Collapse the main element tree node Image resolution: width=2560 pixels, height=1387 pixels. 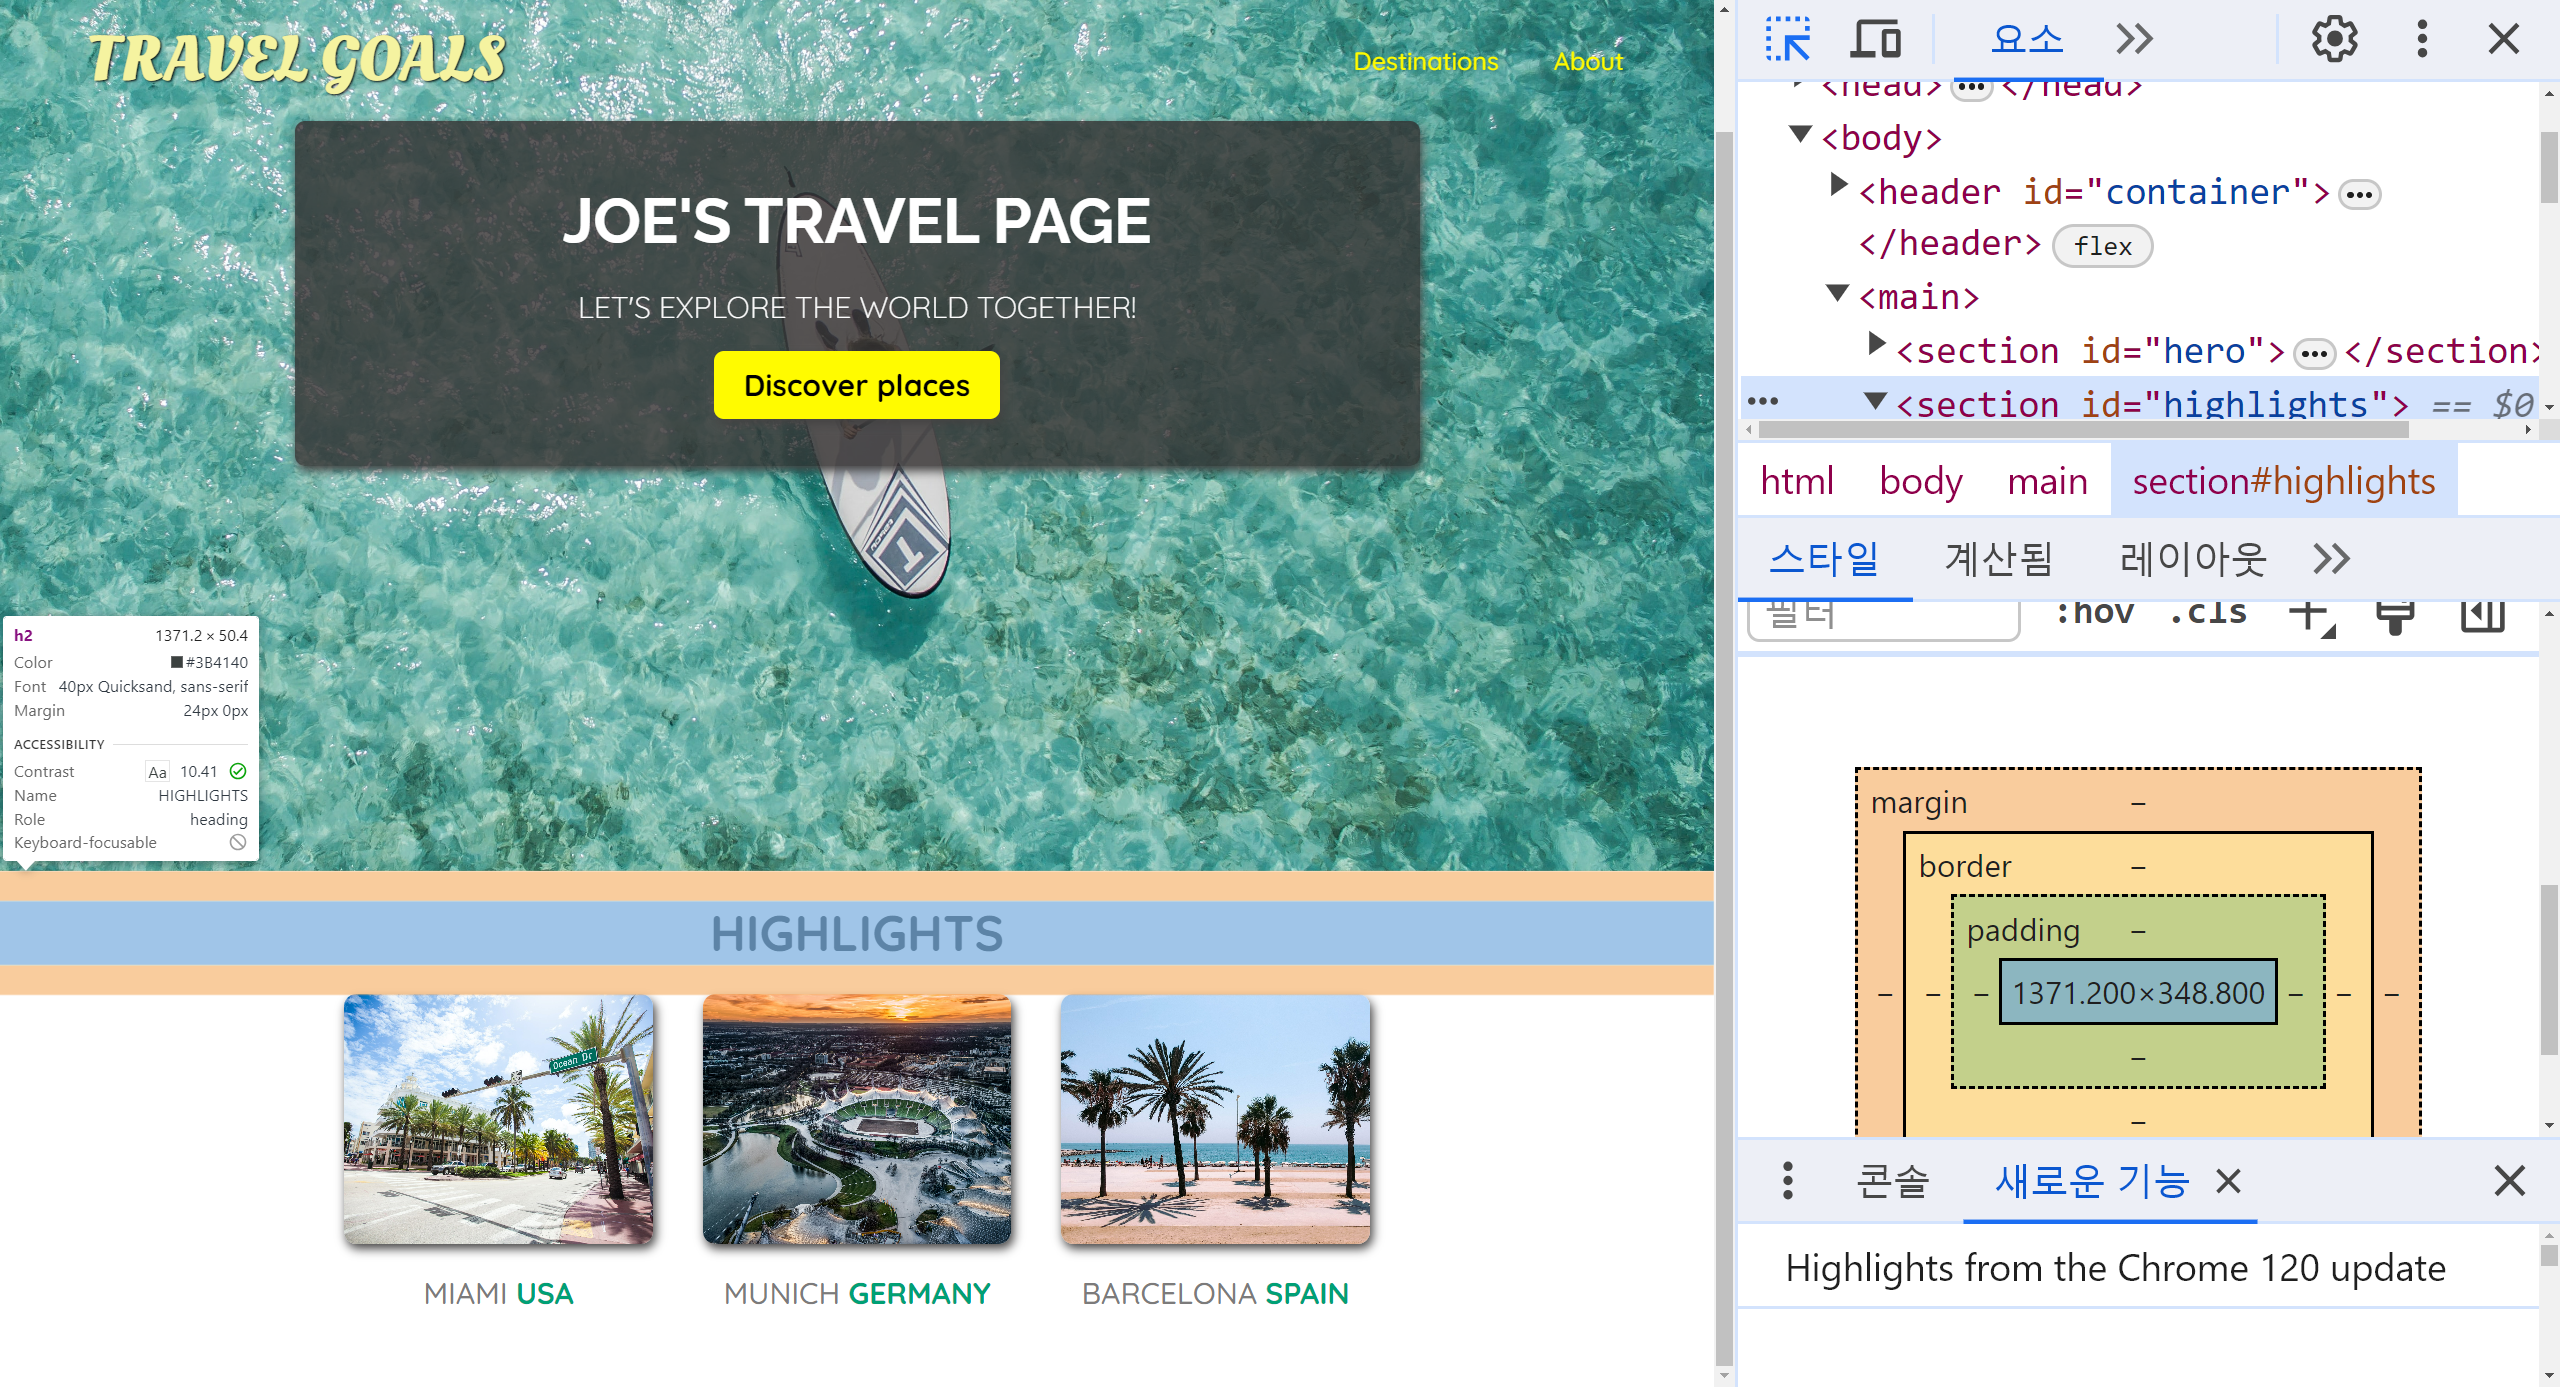tap(1838, 293)
